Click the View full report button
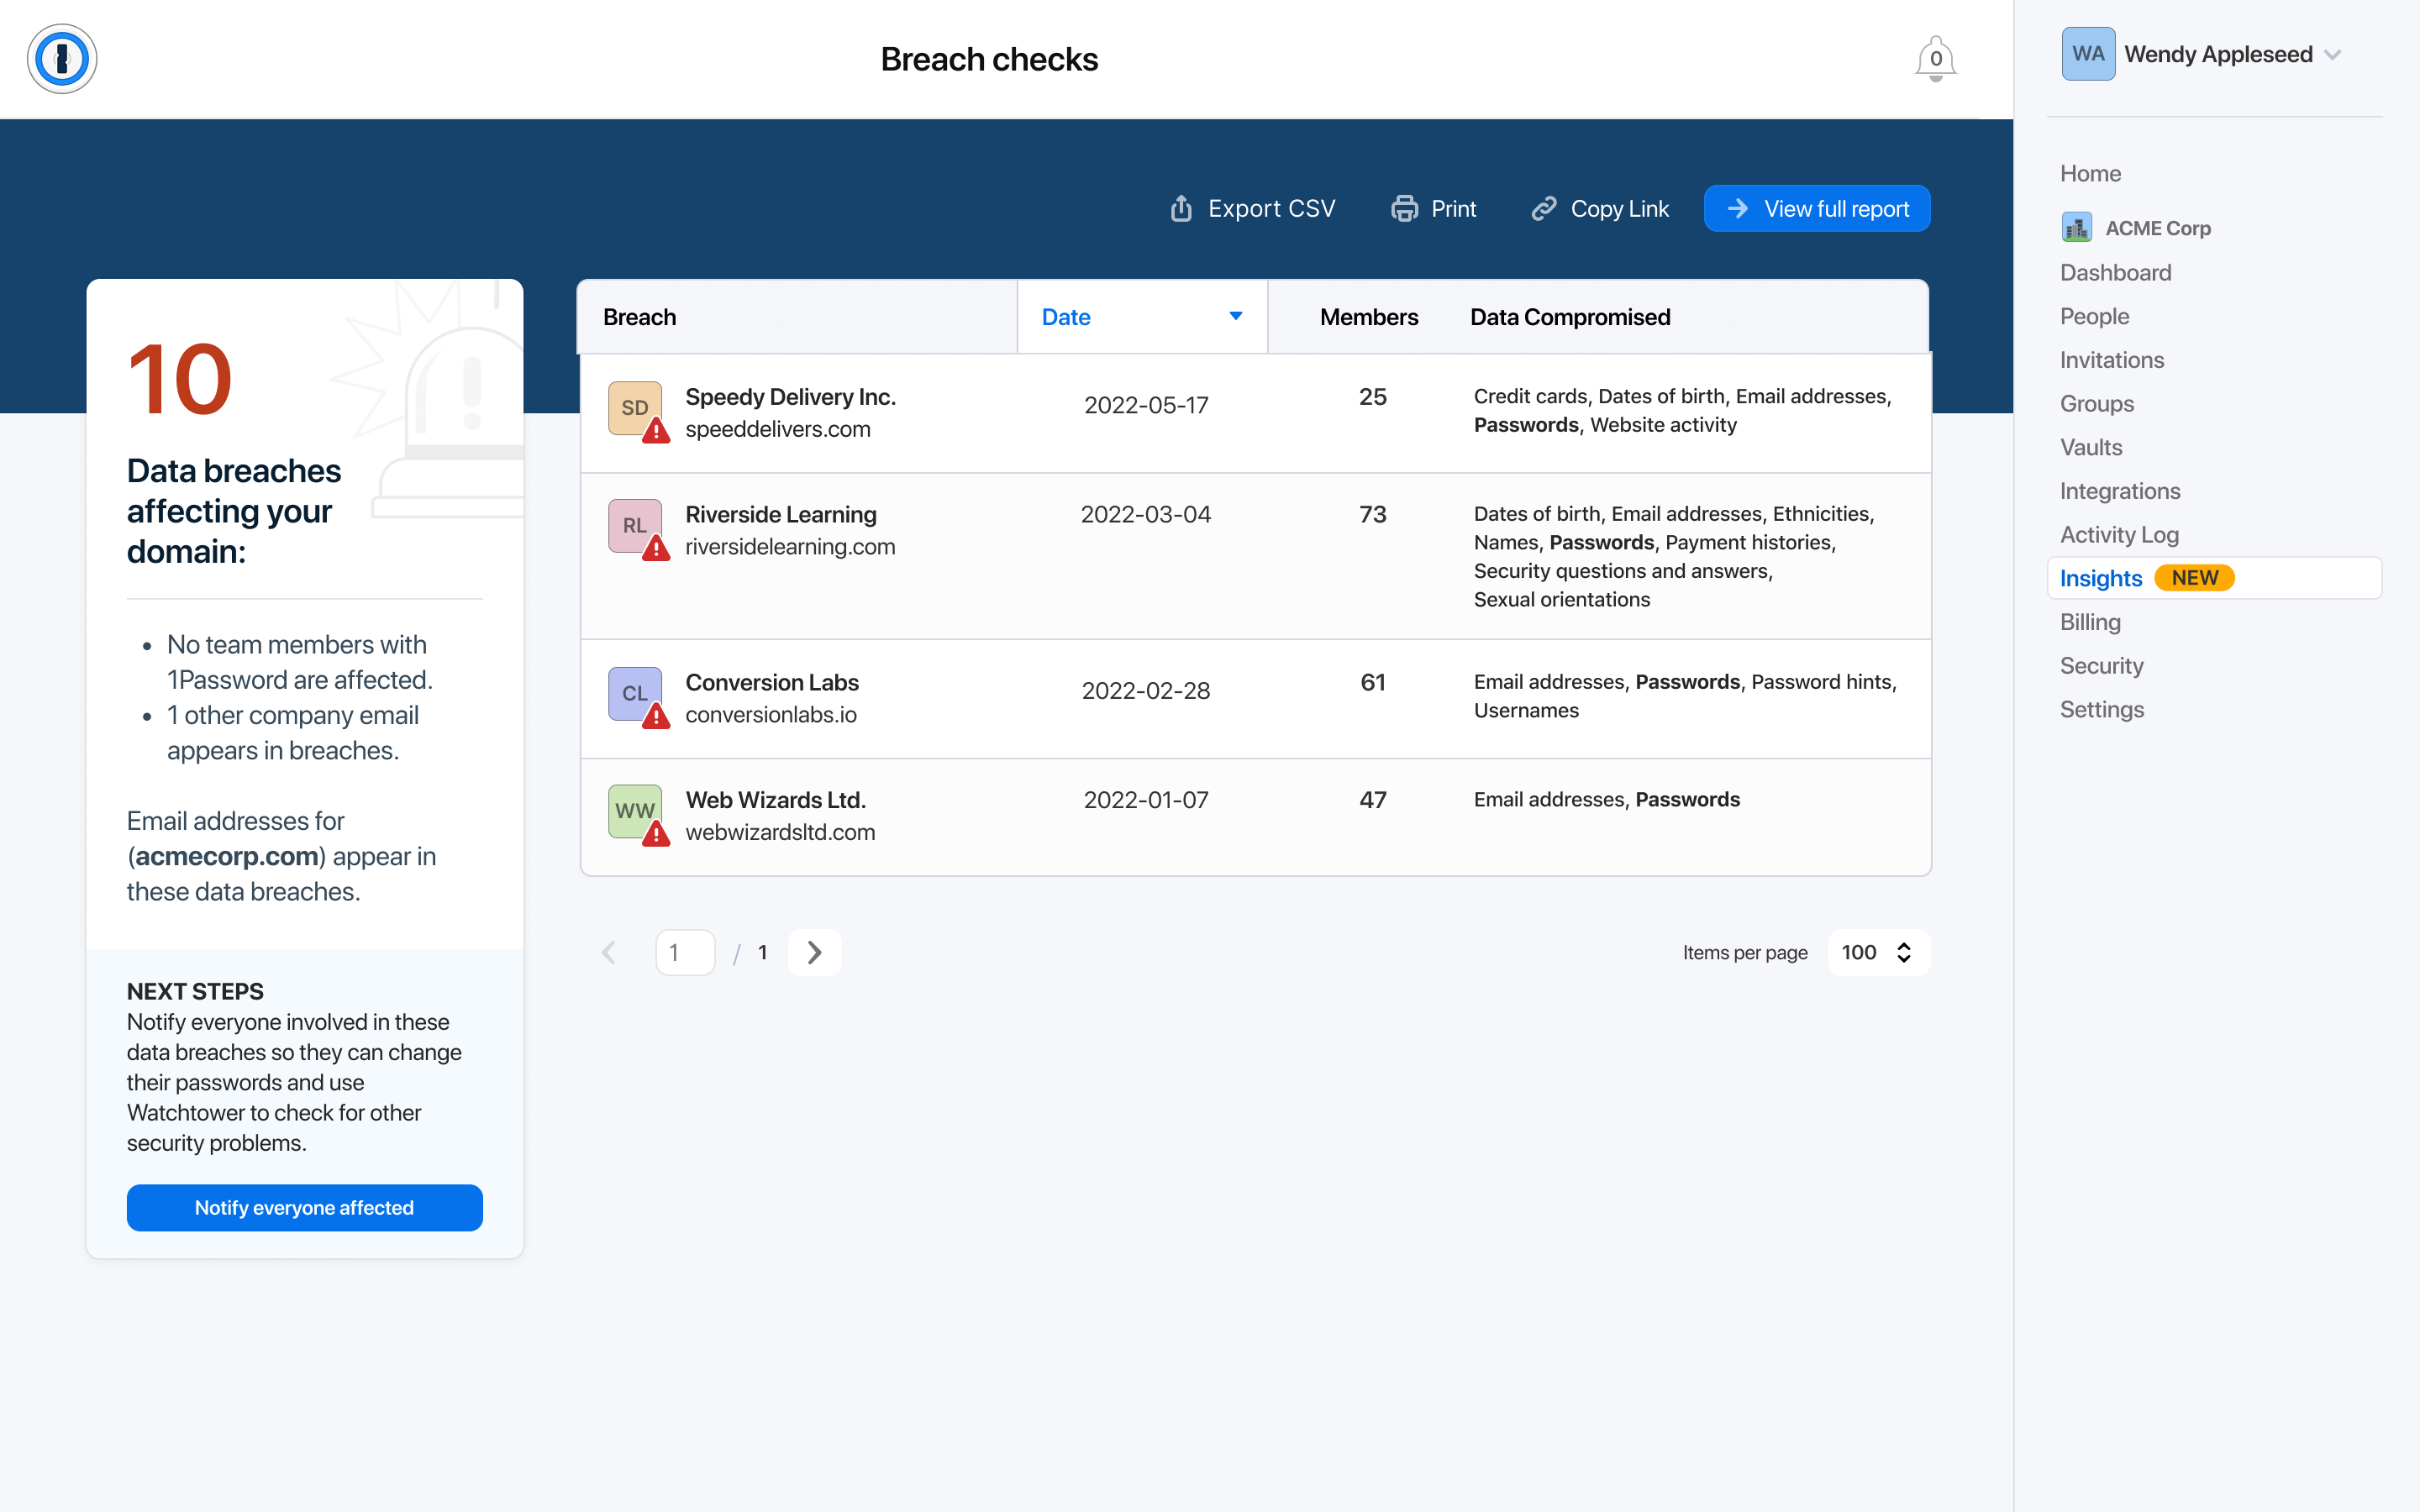The image size is (2420, 1512). (1817, 208)
